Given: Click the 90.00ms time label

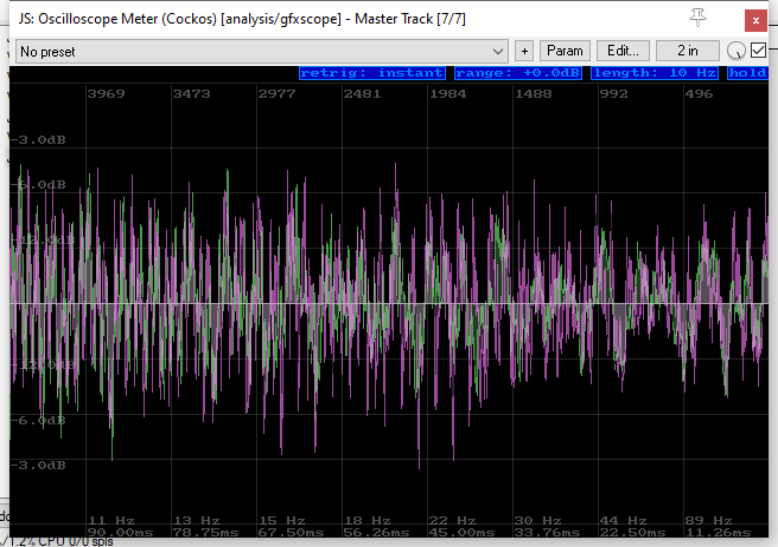Looking at the screenshot, I should point(121,533).
